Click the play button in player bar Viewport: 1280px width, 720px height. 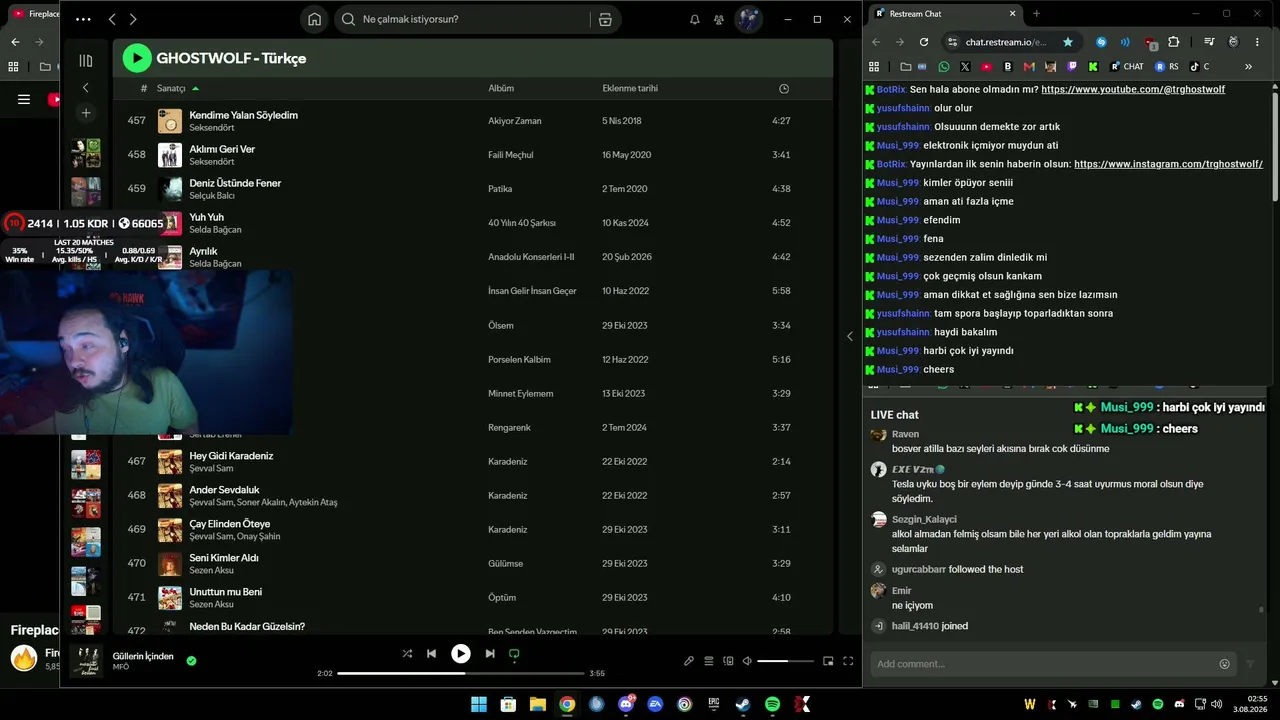461,653
